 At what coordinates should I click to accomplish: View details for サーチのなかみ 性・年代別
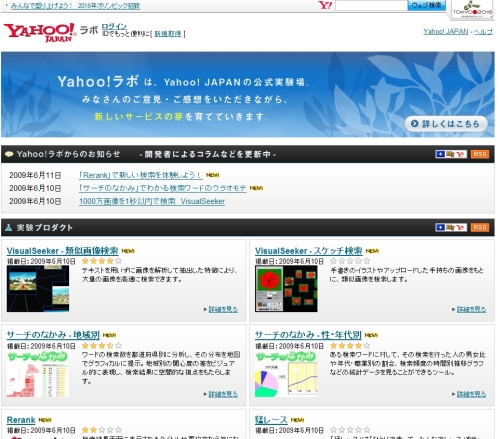click(471, 394)
